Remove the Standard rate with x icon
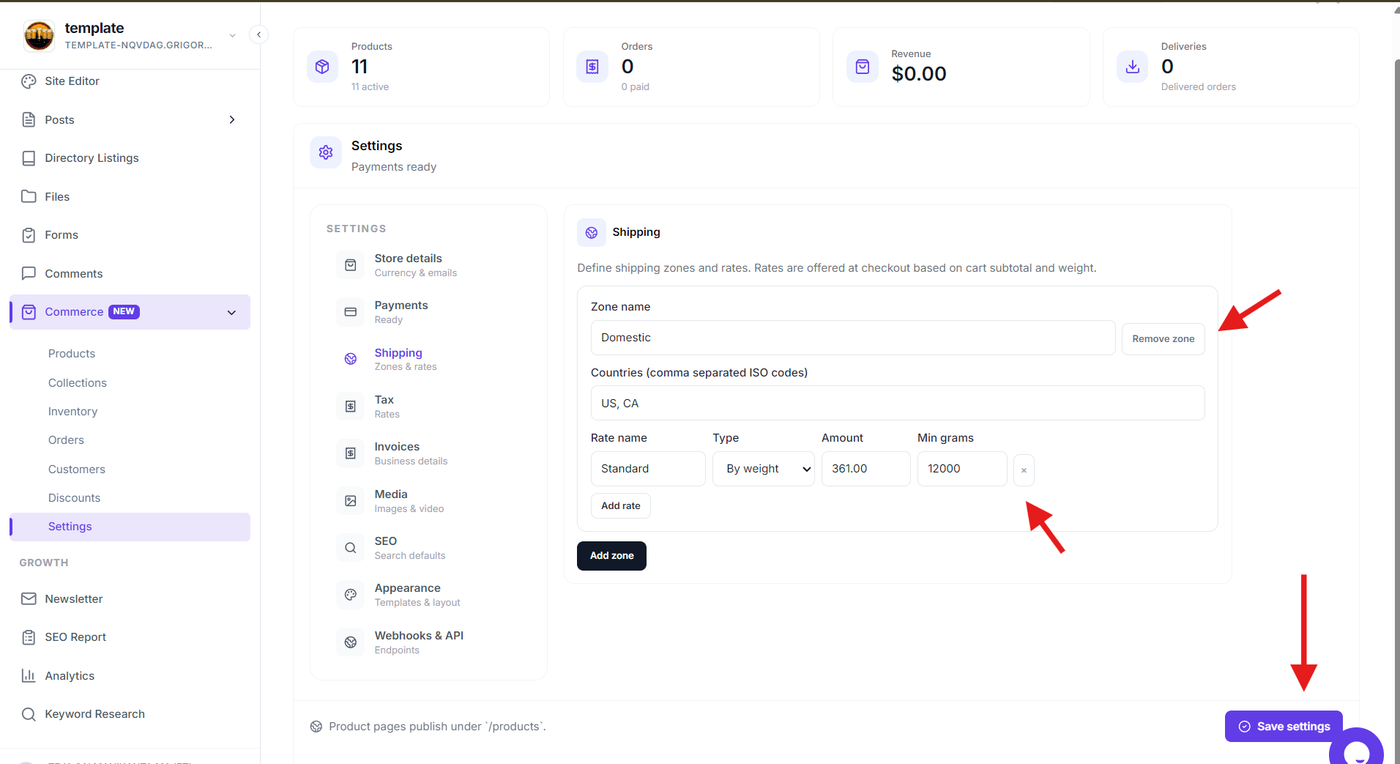Screen dimensions: 1400x764 (x=1024, y=470)
